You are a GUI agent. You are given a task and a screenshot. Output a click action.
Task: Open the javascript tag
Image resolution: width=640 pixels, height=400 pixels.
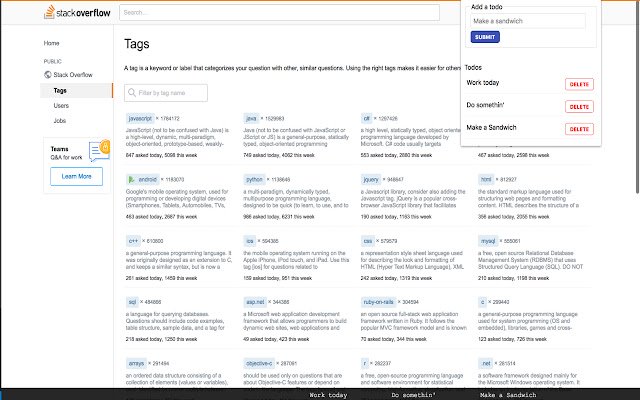pos(140,119)
